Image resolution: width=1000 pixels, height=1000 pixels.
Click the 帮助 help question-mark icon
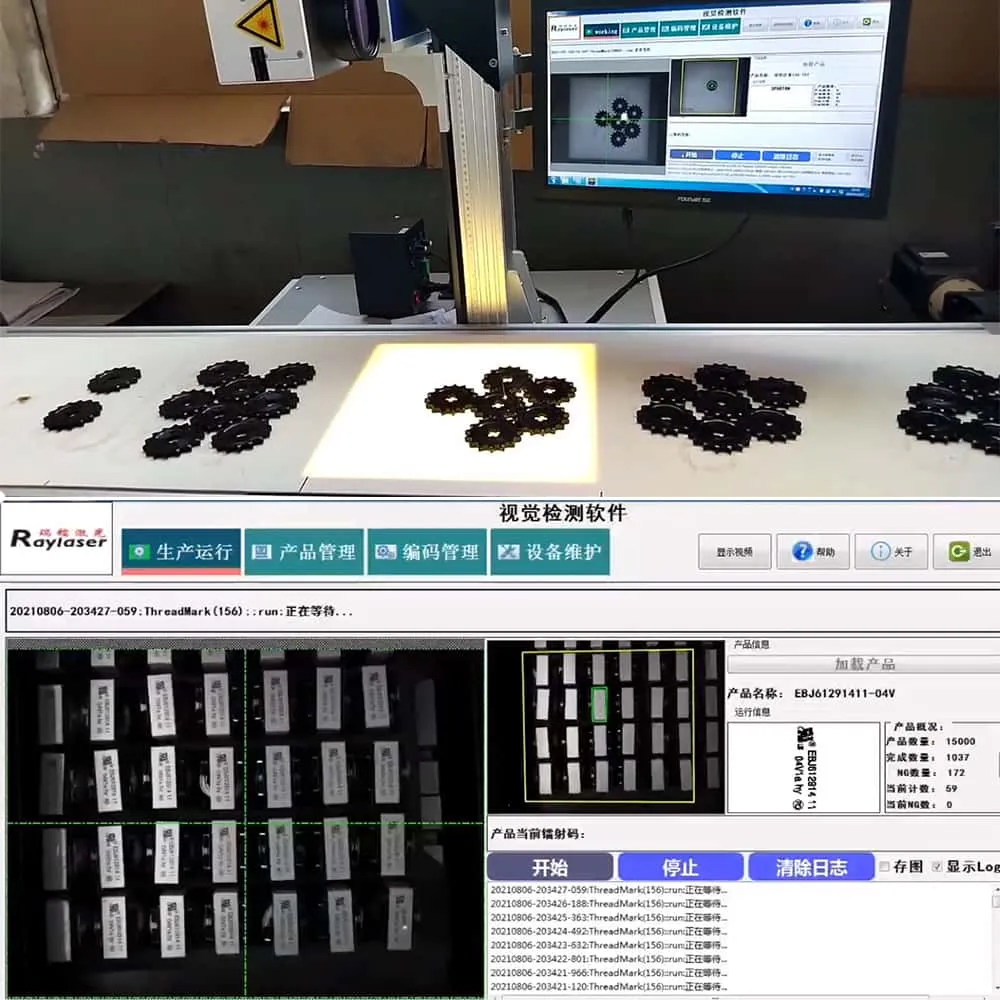802,552
